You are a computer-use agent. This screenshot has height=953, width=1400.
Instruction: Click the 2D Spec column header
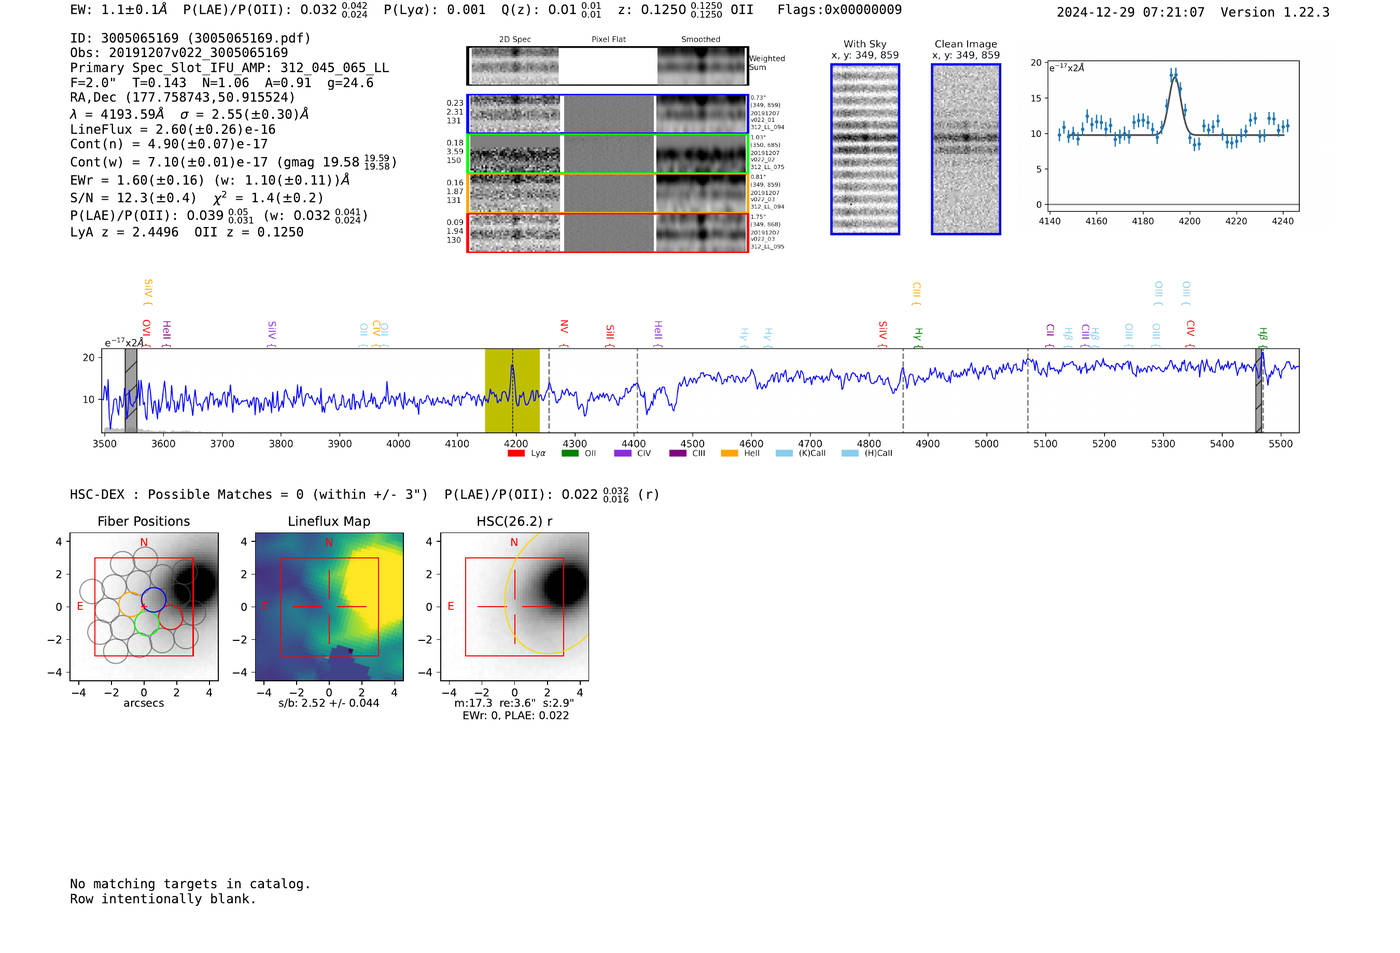(515, 40)
